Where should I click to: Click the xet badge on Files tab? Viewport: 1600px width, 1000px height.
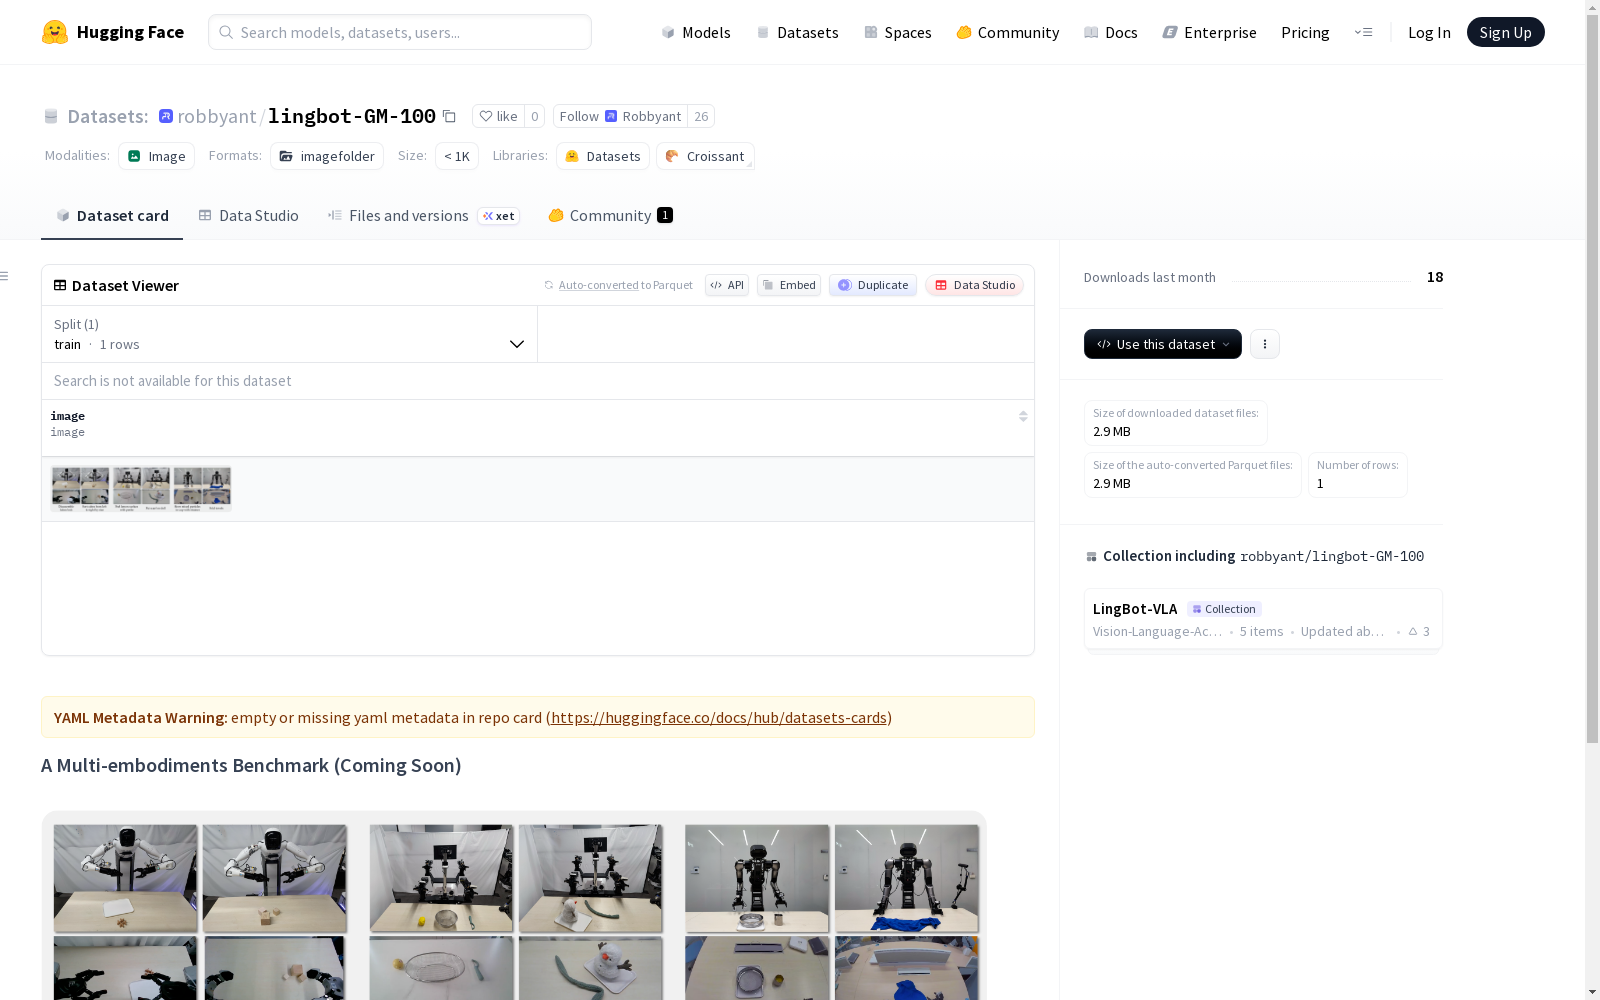pos(499,216)
